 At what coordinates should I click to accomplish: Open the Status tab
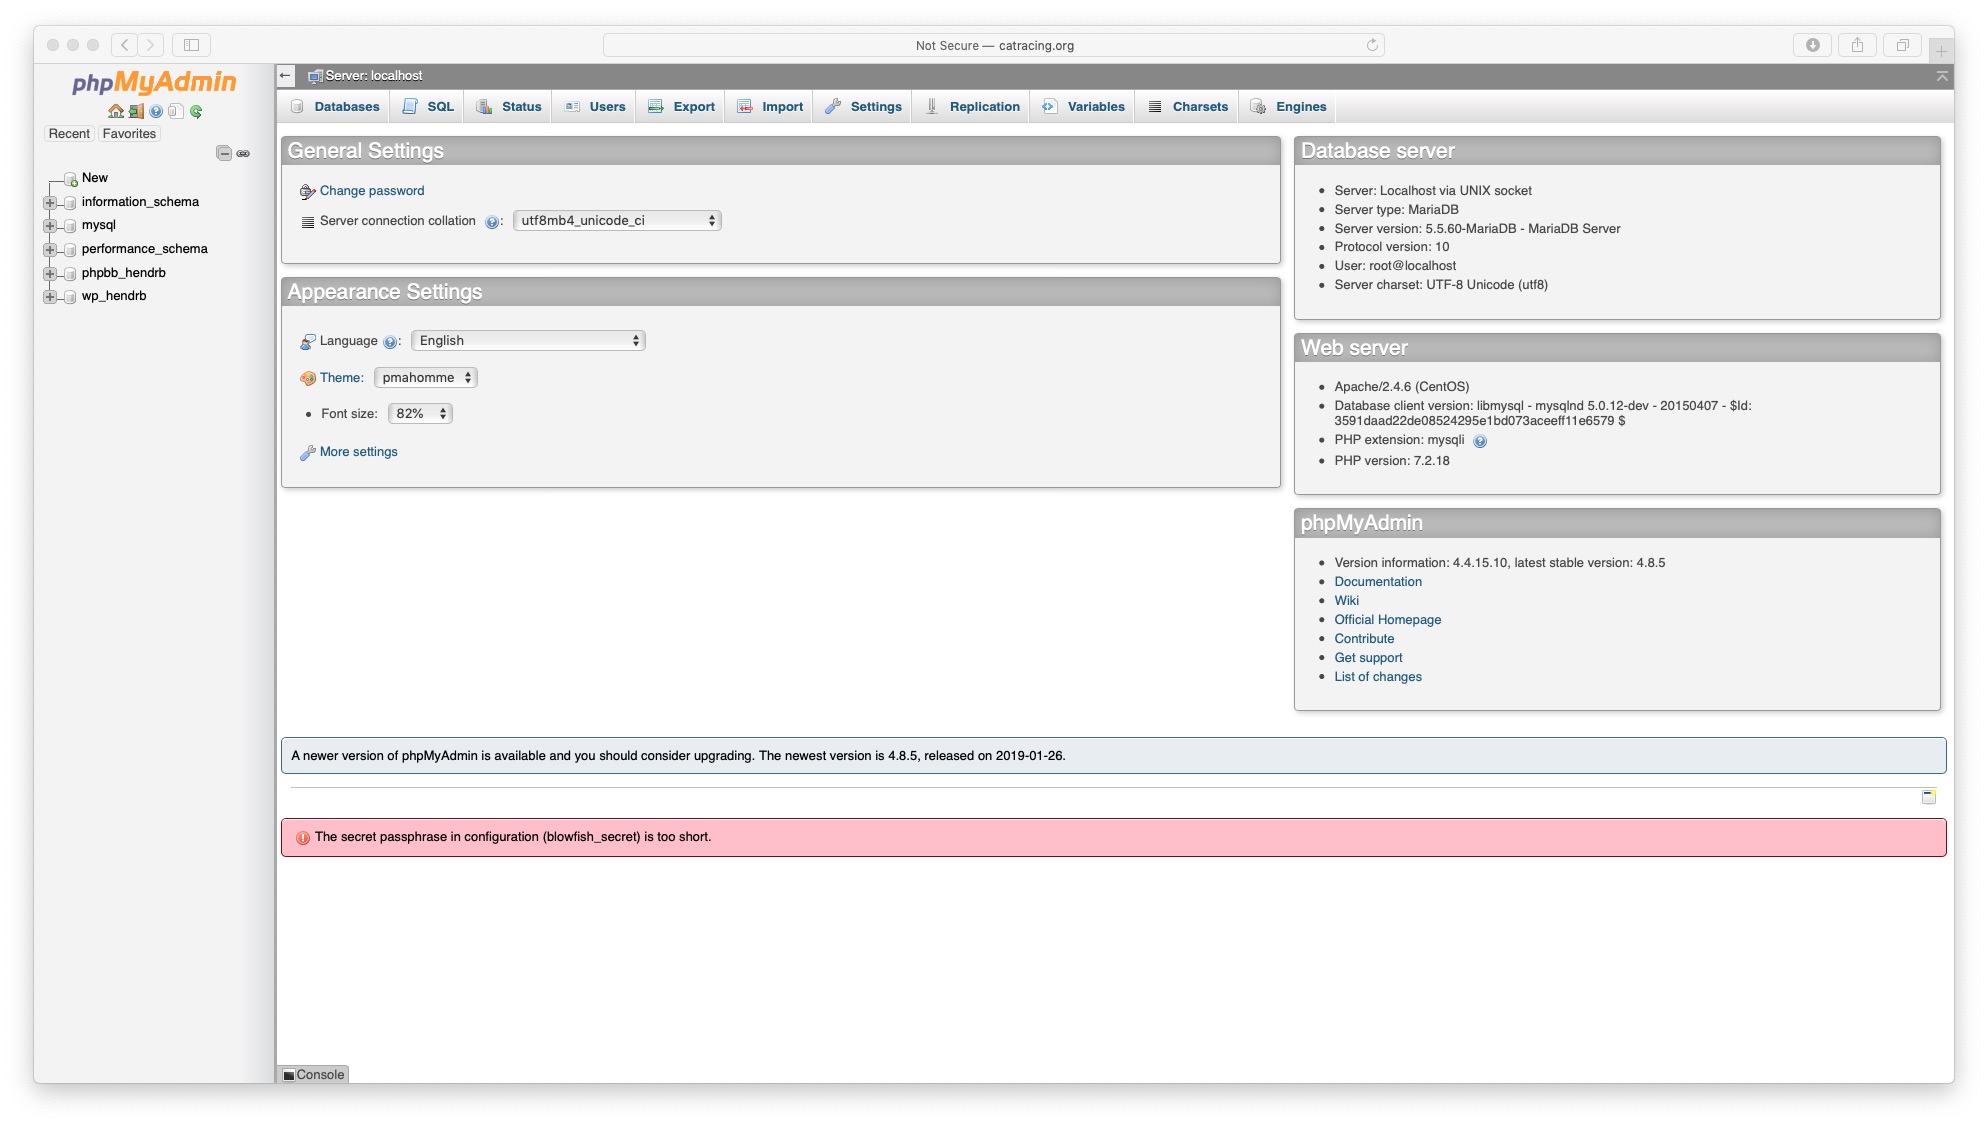point(508,107)
